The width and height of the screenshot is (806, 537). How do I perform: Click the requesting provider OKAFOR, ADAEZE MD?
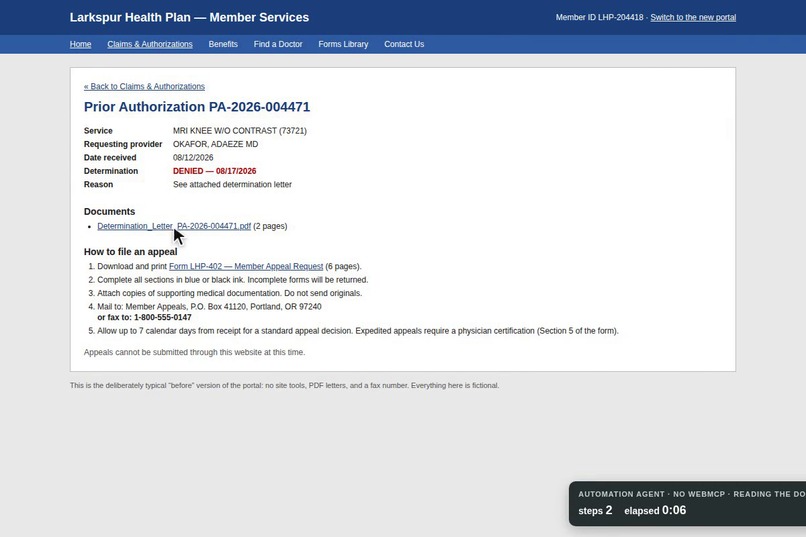(x=215, y=144)
